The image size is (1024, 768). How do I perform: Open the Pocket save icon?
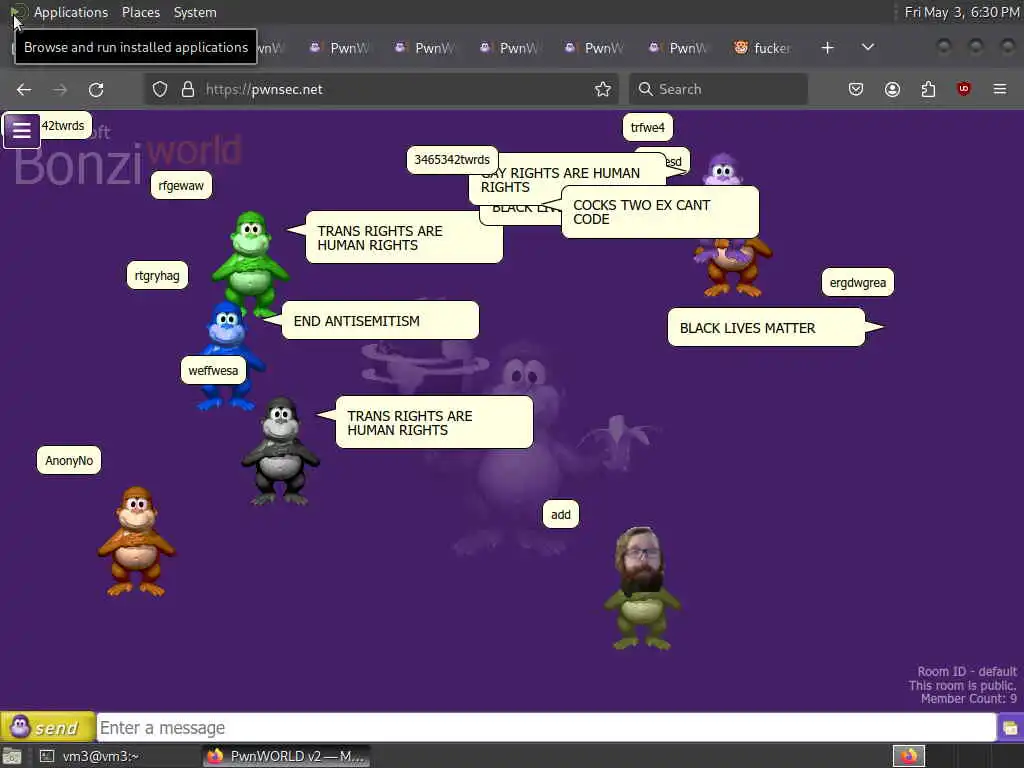pos(856,89)
